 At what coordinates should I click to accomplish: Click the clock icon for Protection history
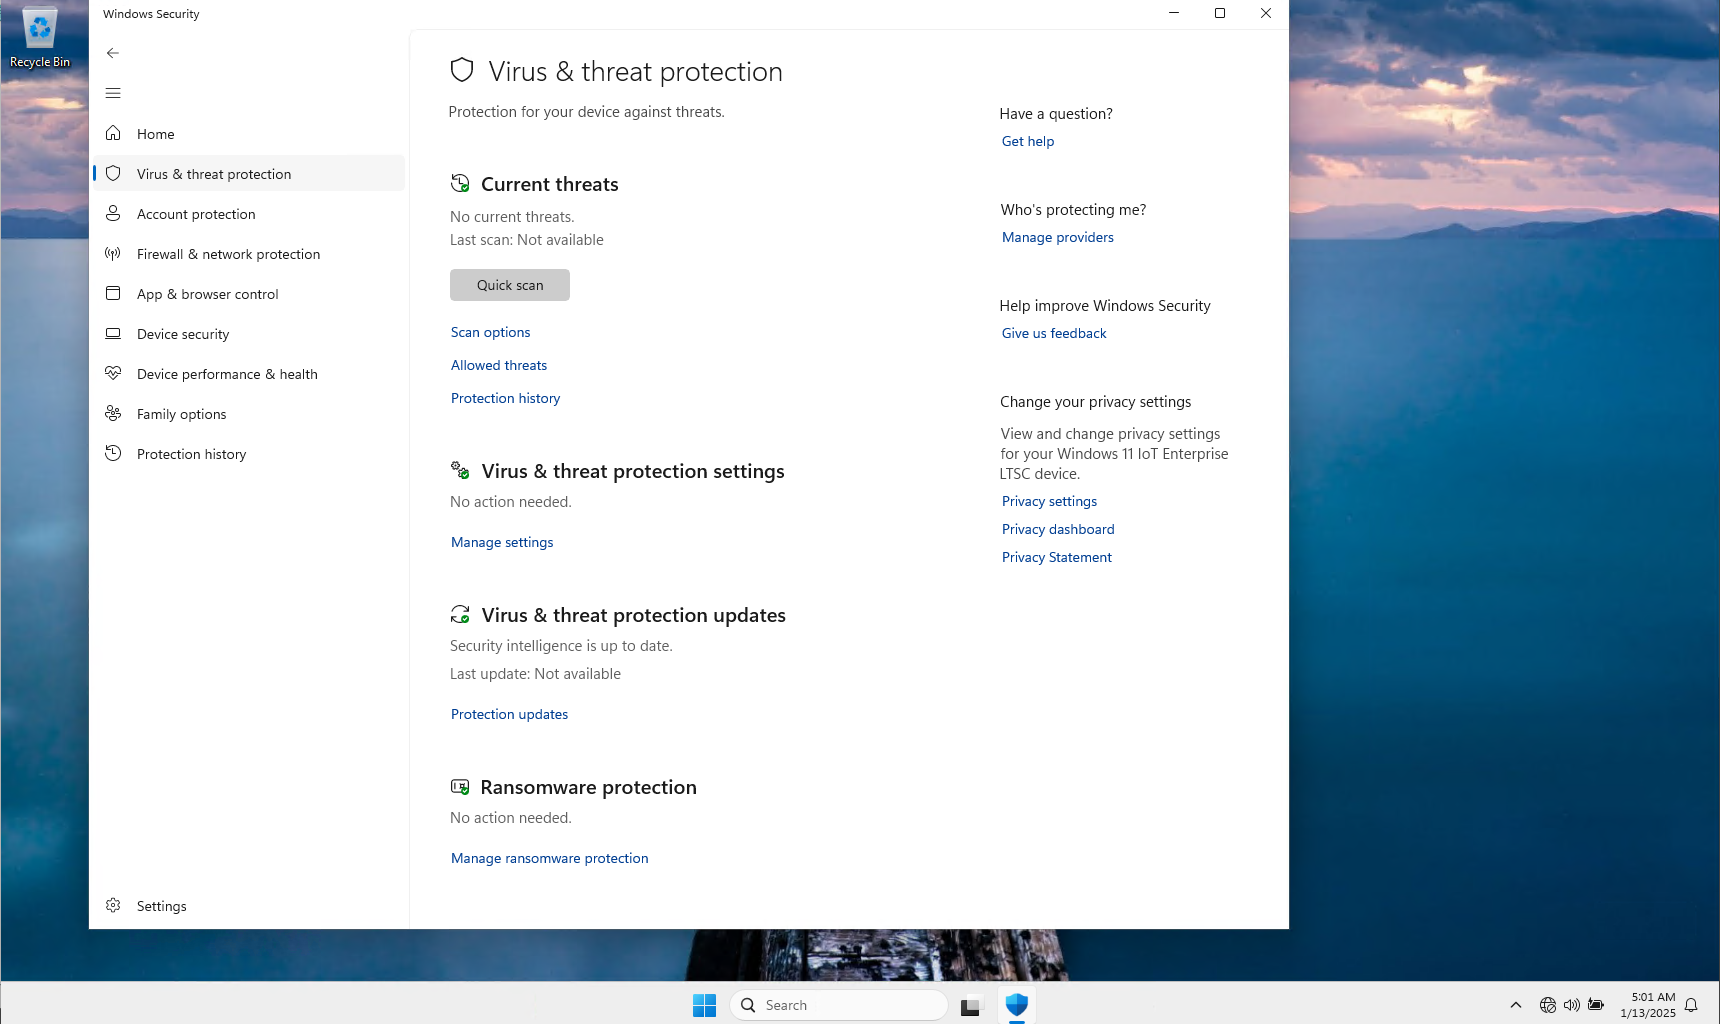coord(113,453)
